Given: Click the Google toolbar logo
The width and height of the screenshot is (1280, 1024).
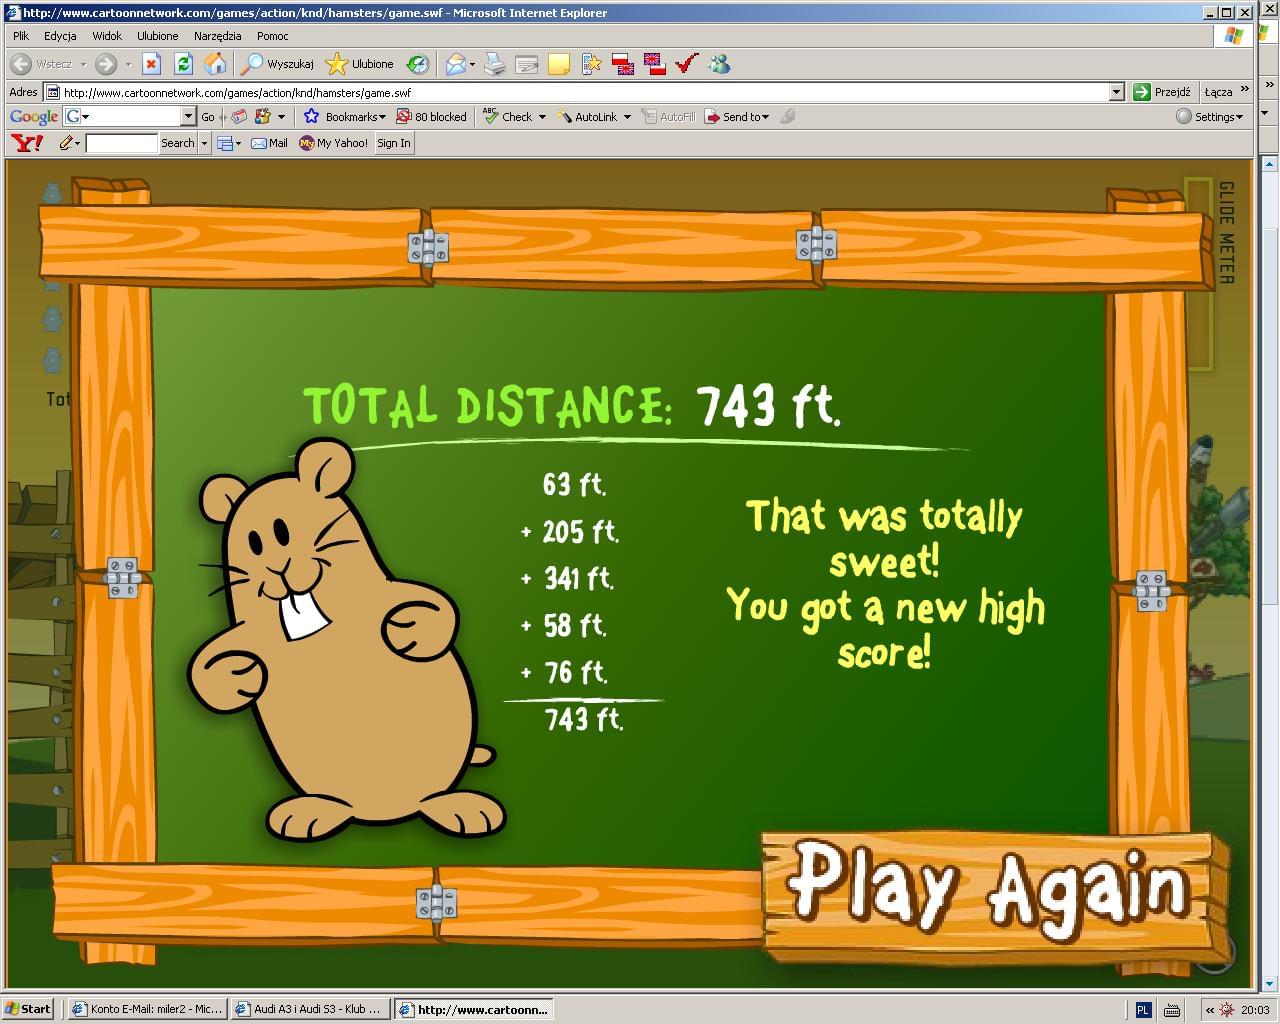Looking at the screenshot, I should tap(33, 117).
